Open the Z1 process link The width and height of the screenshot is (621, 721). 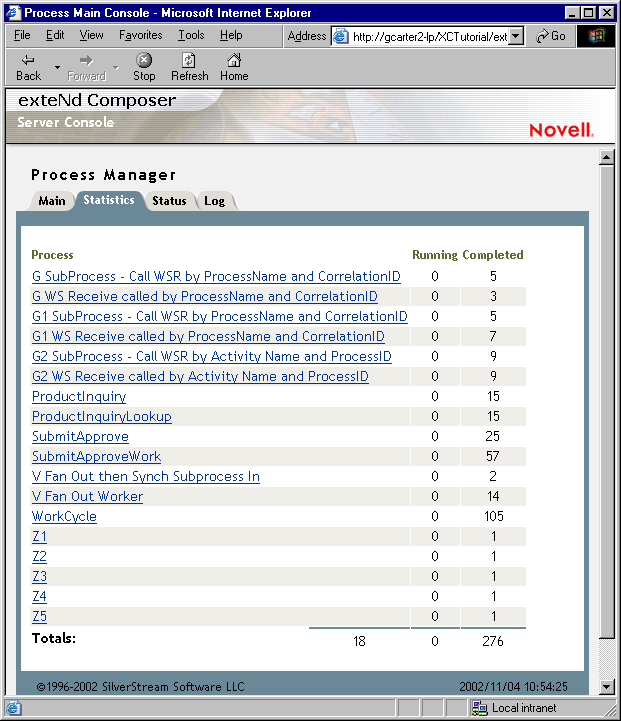[x=39, y=537]
